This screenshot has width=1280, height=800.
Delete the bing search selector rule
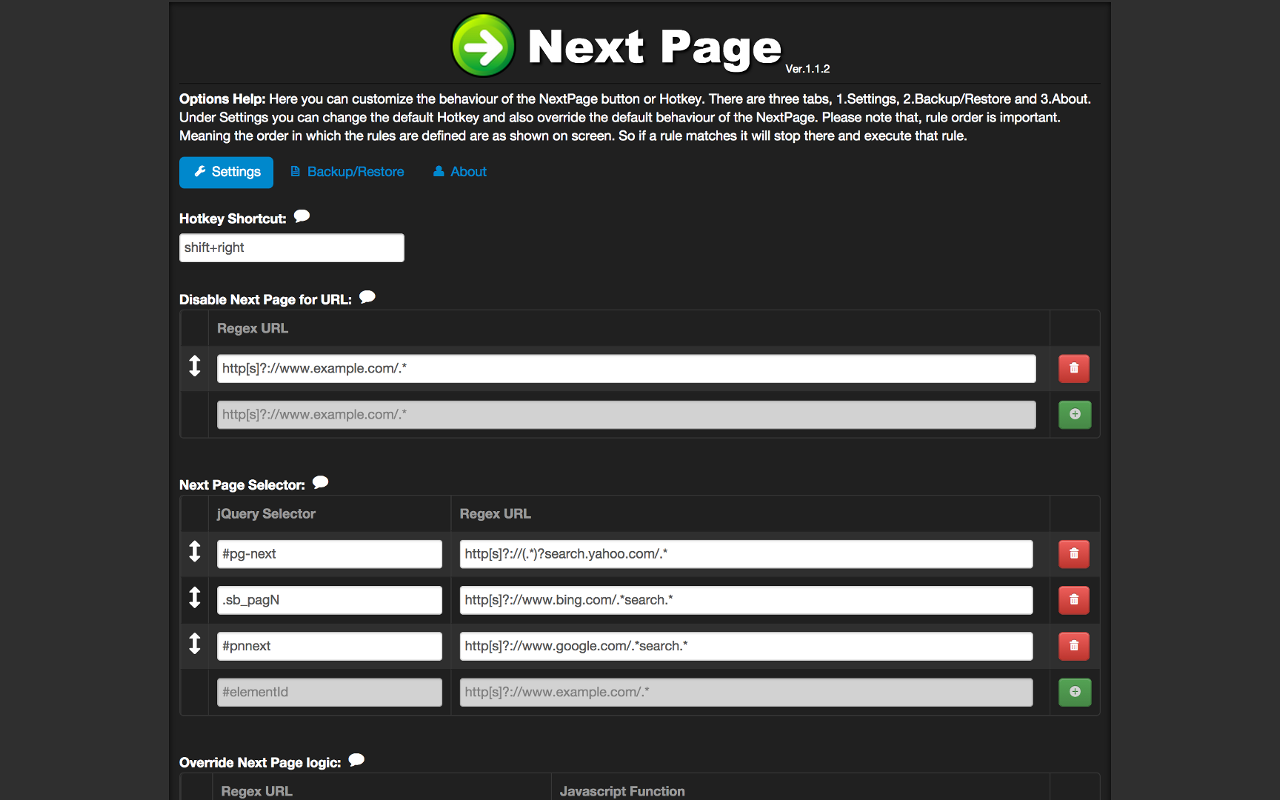pyautogui.click(x=1074, y=600)
